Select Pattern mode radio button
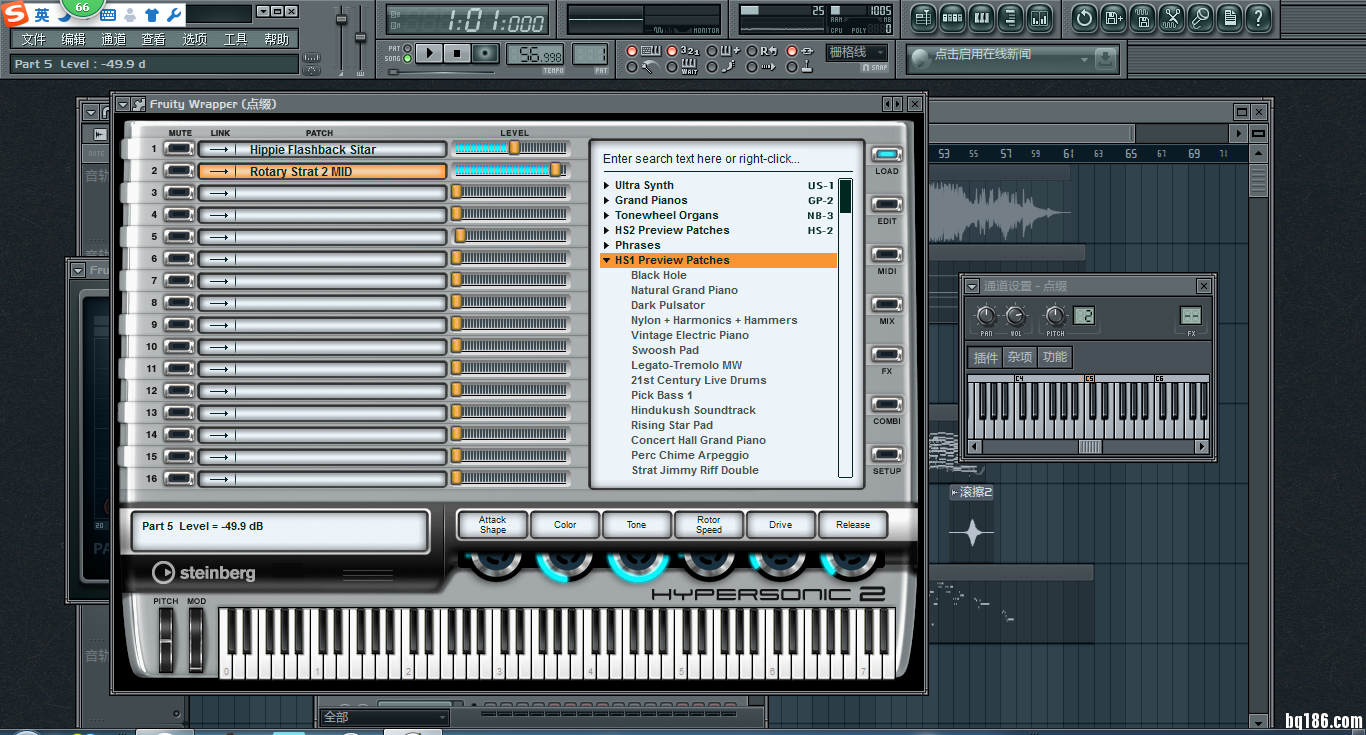This screenshot has height=735, width=1366. [408, 48]
